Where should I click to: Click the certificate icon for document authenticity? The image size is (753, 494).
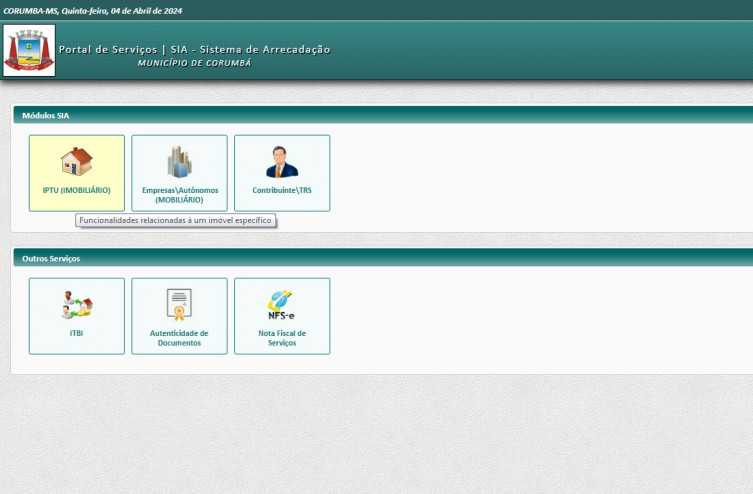(179, 303)
